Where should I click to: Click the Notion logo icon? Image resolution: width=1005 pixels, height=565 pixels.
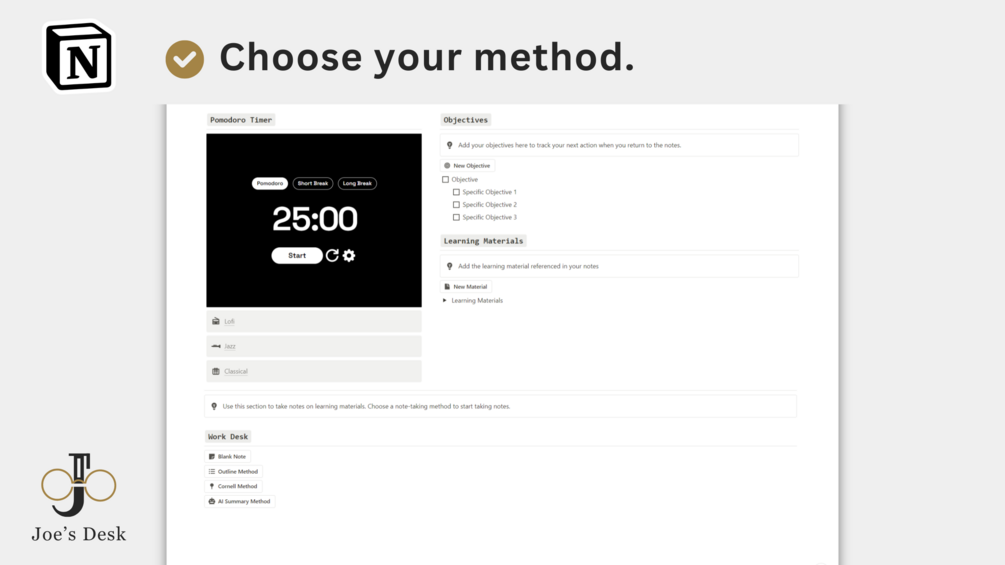click(79, 56)
